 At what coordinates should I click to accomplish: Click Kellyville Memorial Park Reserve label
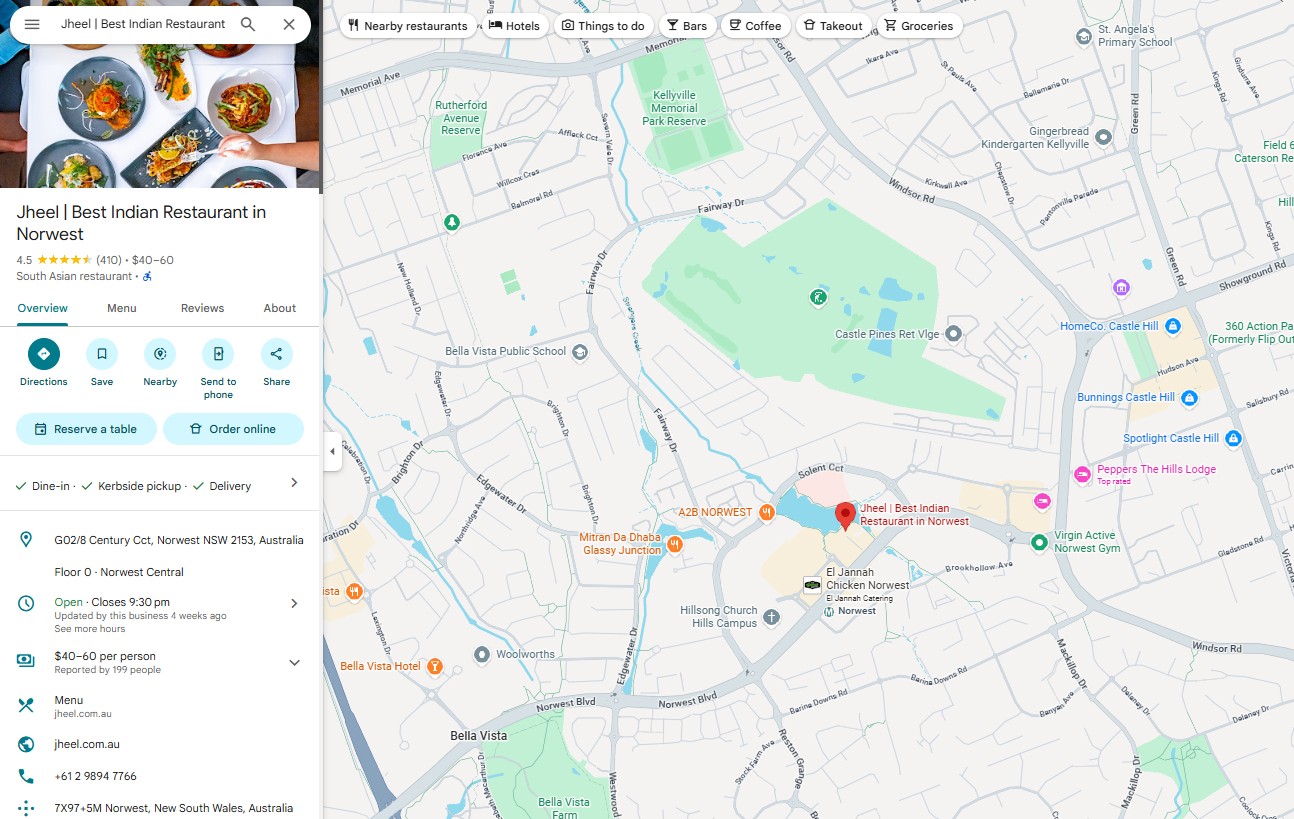pos(674,108)
